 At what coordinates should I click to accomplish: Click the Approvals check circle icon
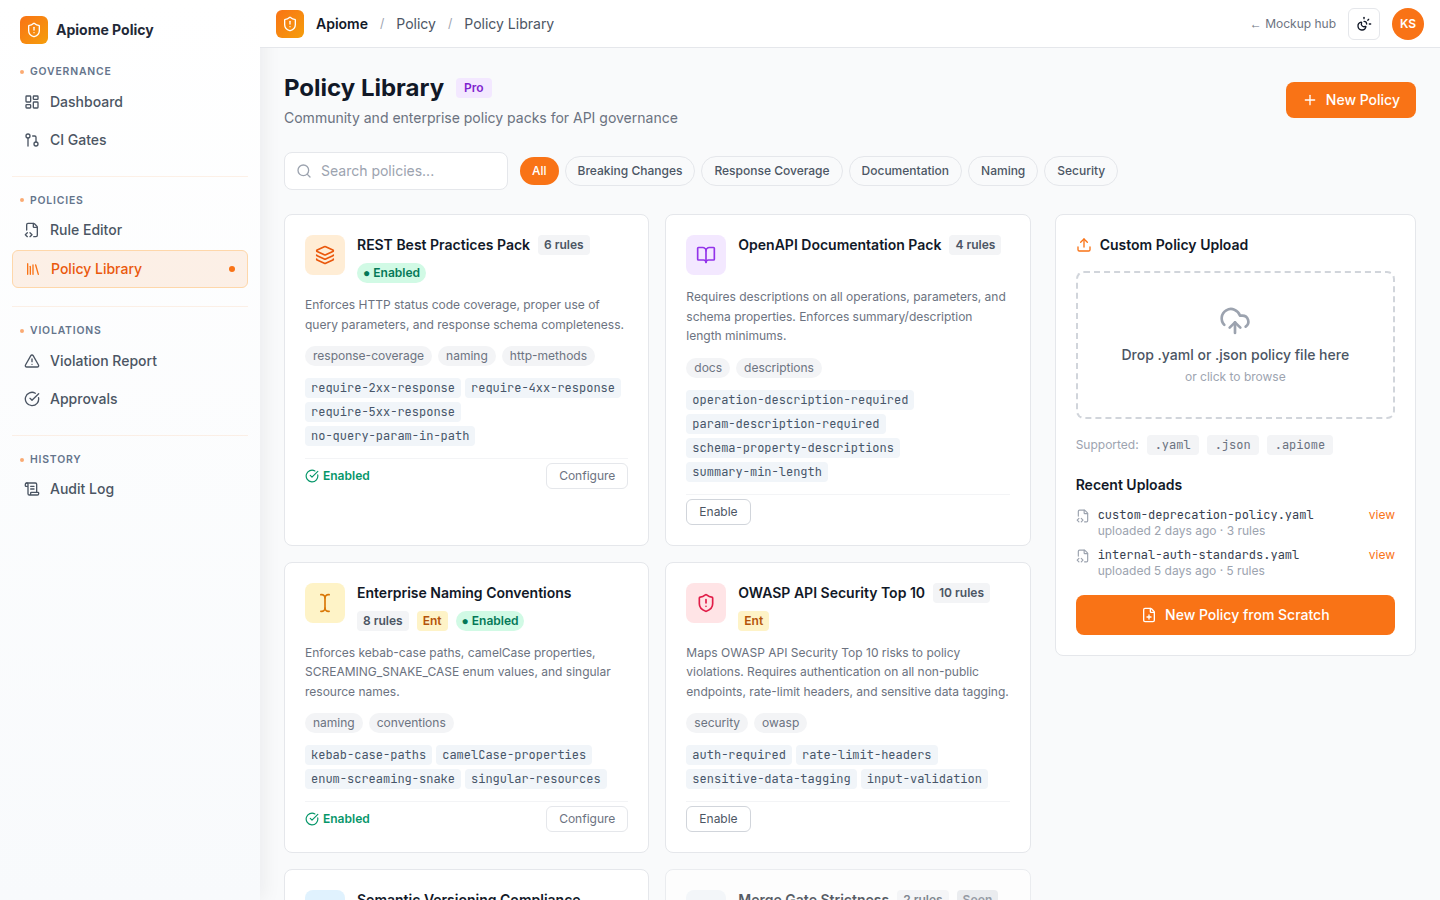32,399
